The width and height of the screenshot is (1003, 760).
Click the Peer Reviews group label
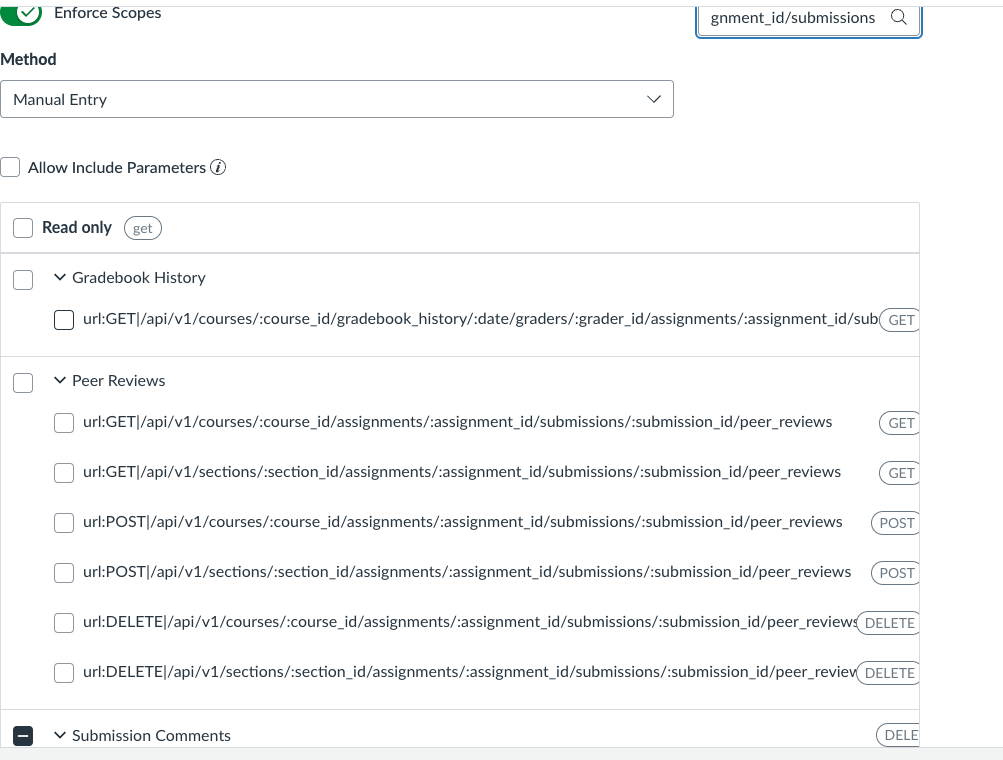(118, 381)
